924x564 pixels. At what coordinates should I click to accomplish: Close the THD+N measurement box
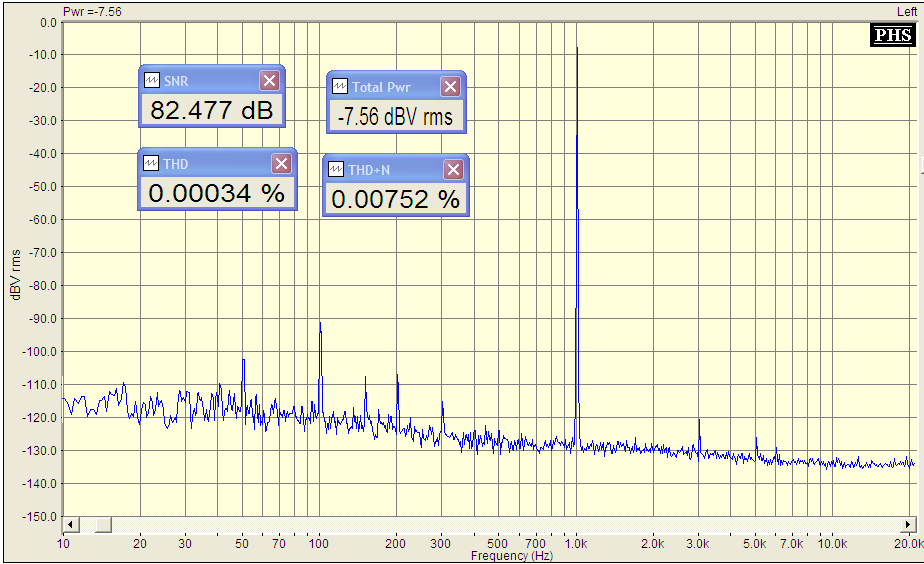point(453,170)
